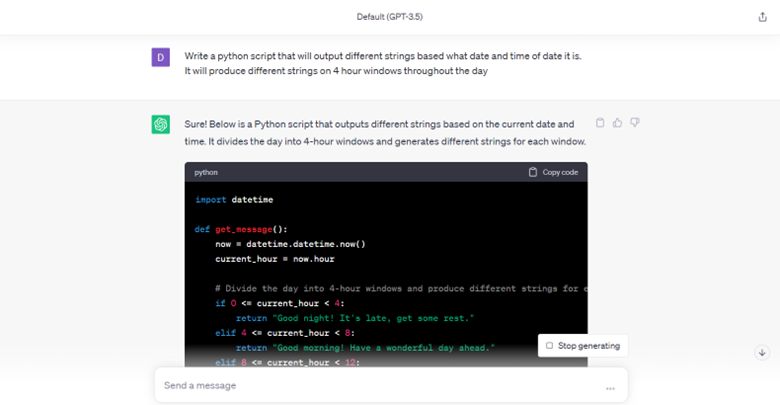780x405 pixels.
Task: Focus the Send a message input
Action: click(x=391, y=385)
